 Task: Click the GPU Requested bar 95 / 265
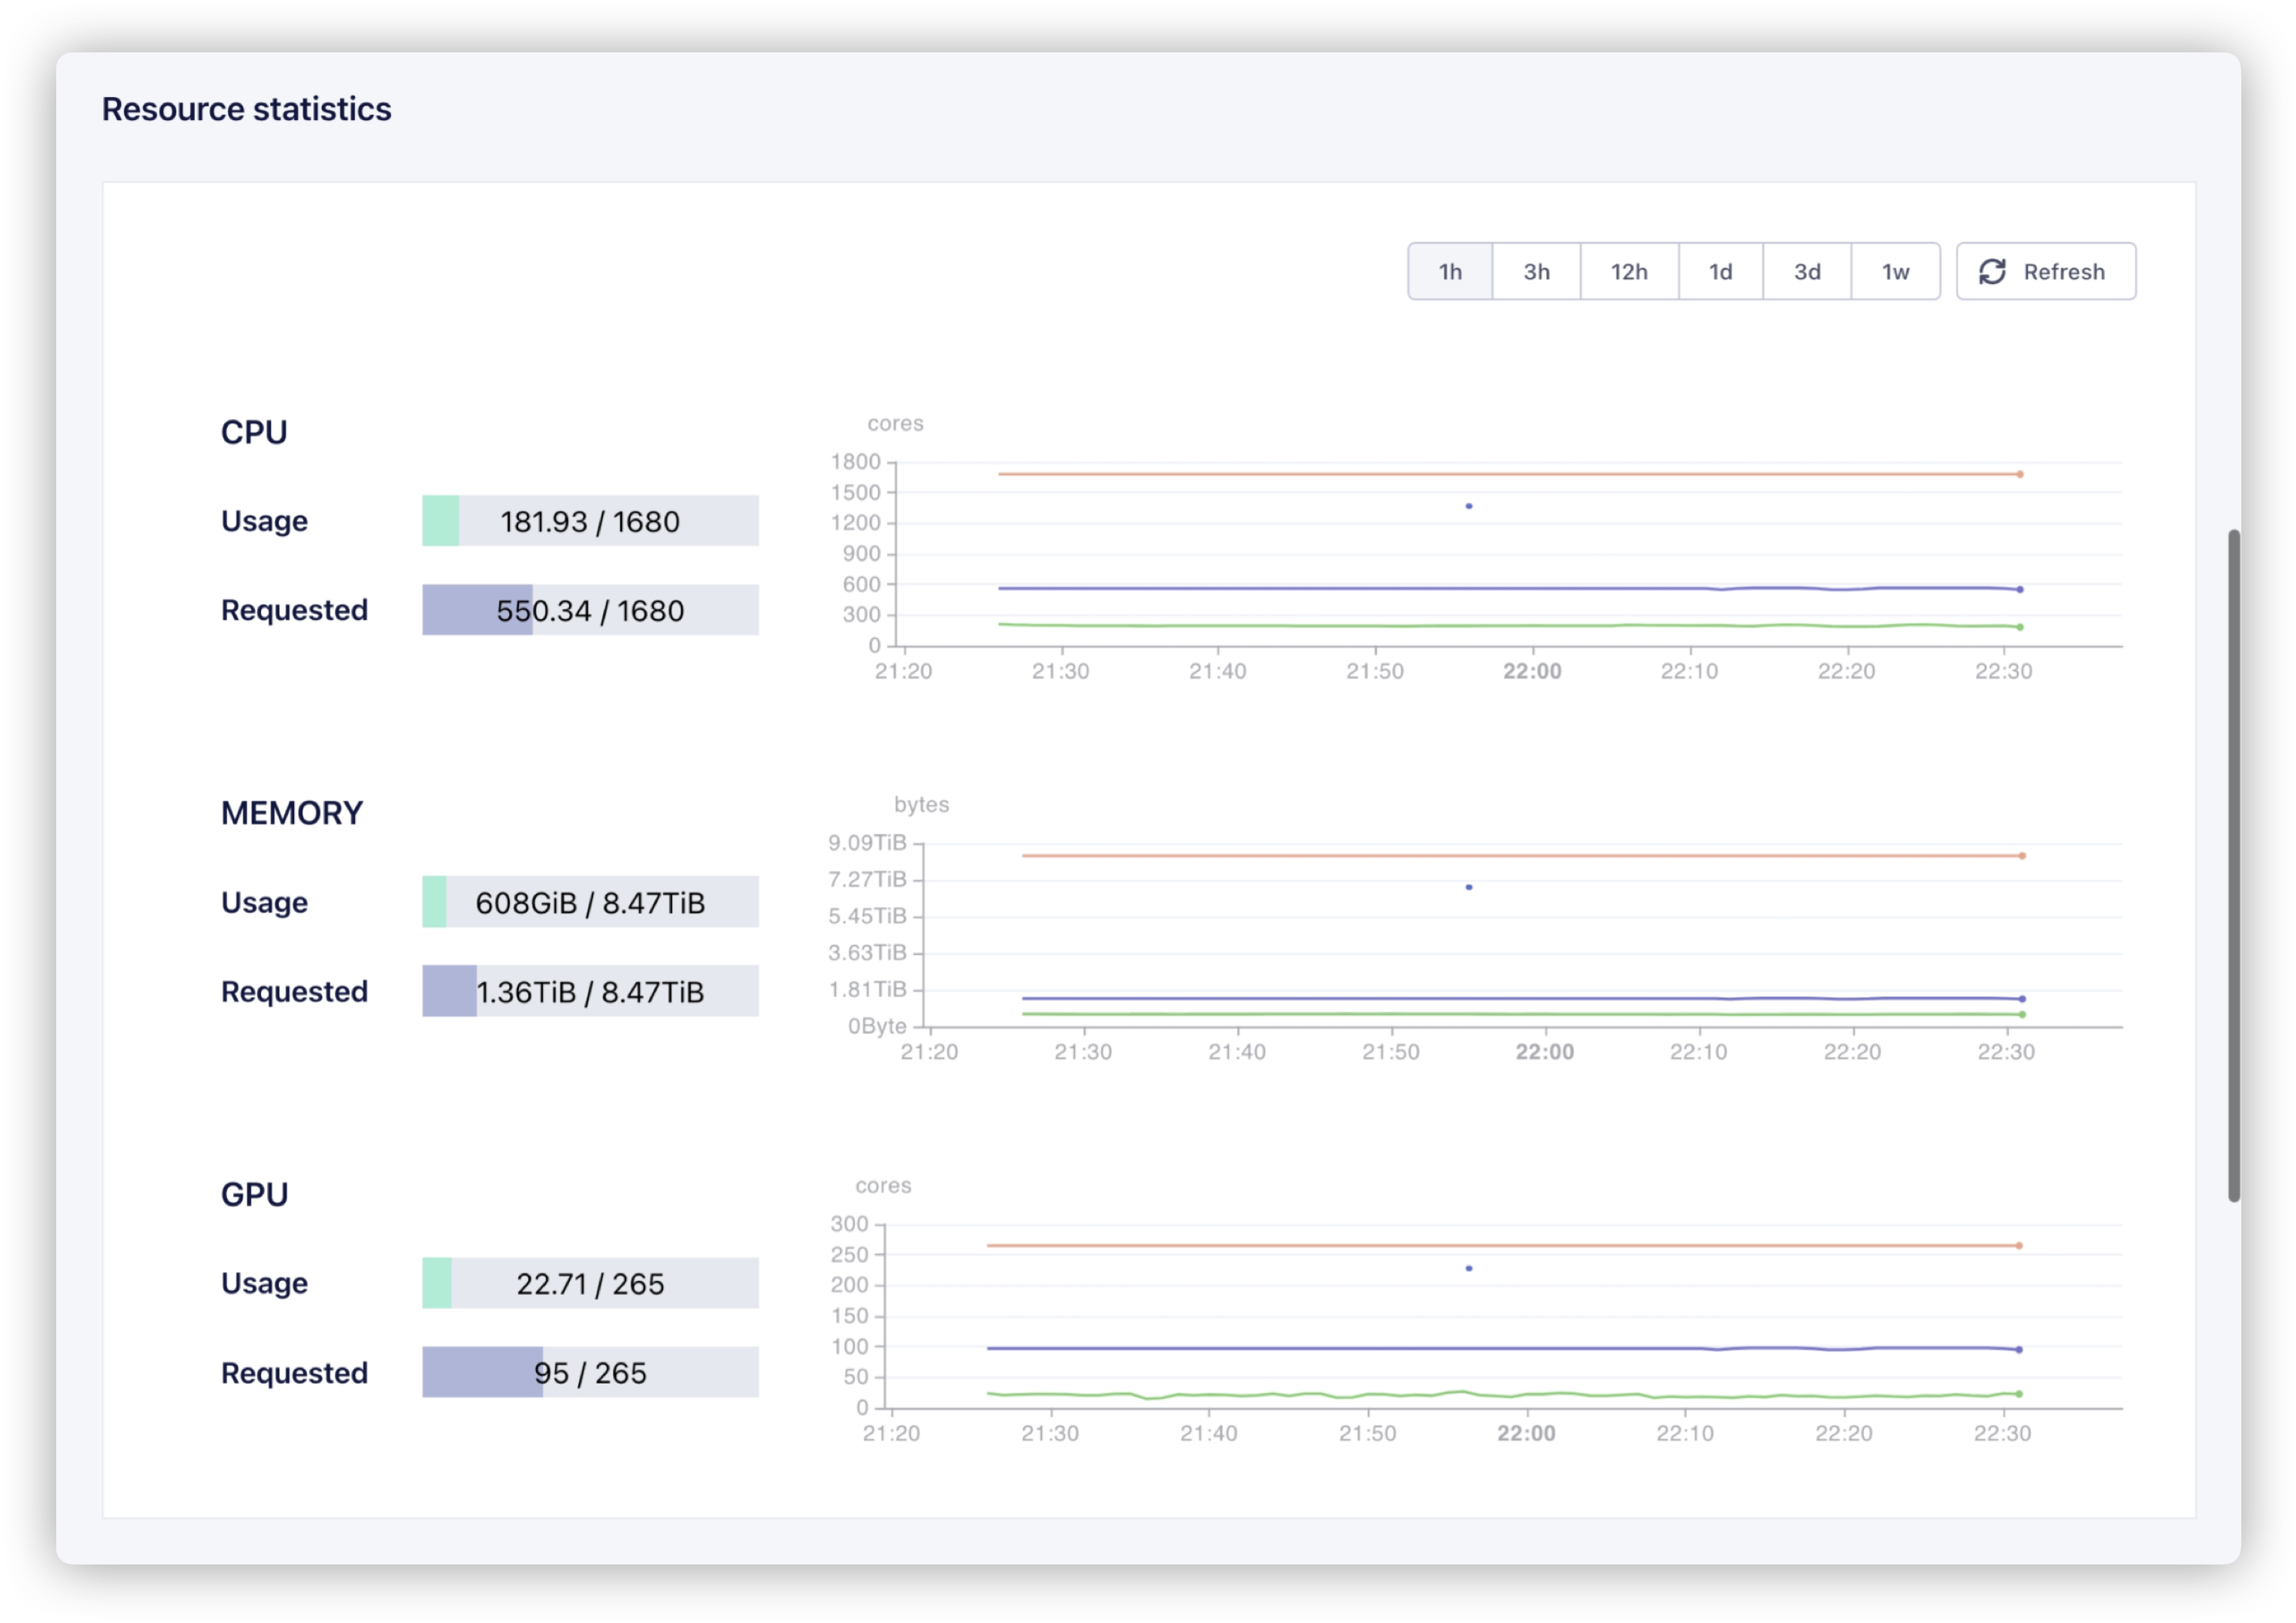[590, 1372]
